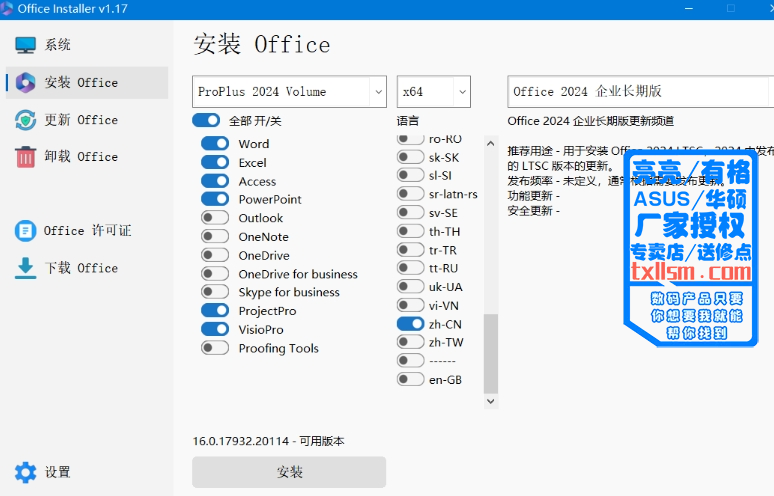Disable the Excel switch
The width and height of the screenshot is (774, 496).
pyautogui.click(x=215, y=162)
